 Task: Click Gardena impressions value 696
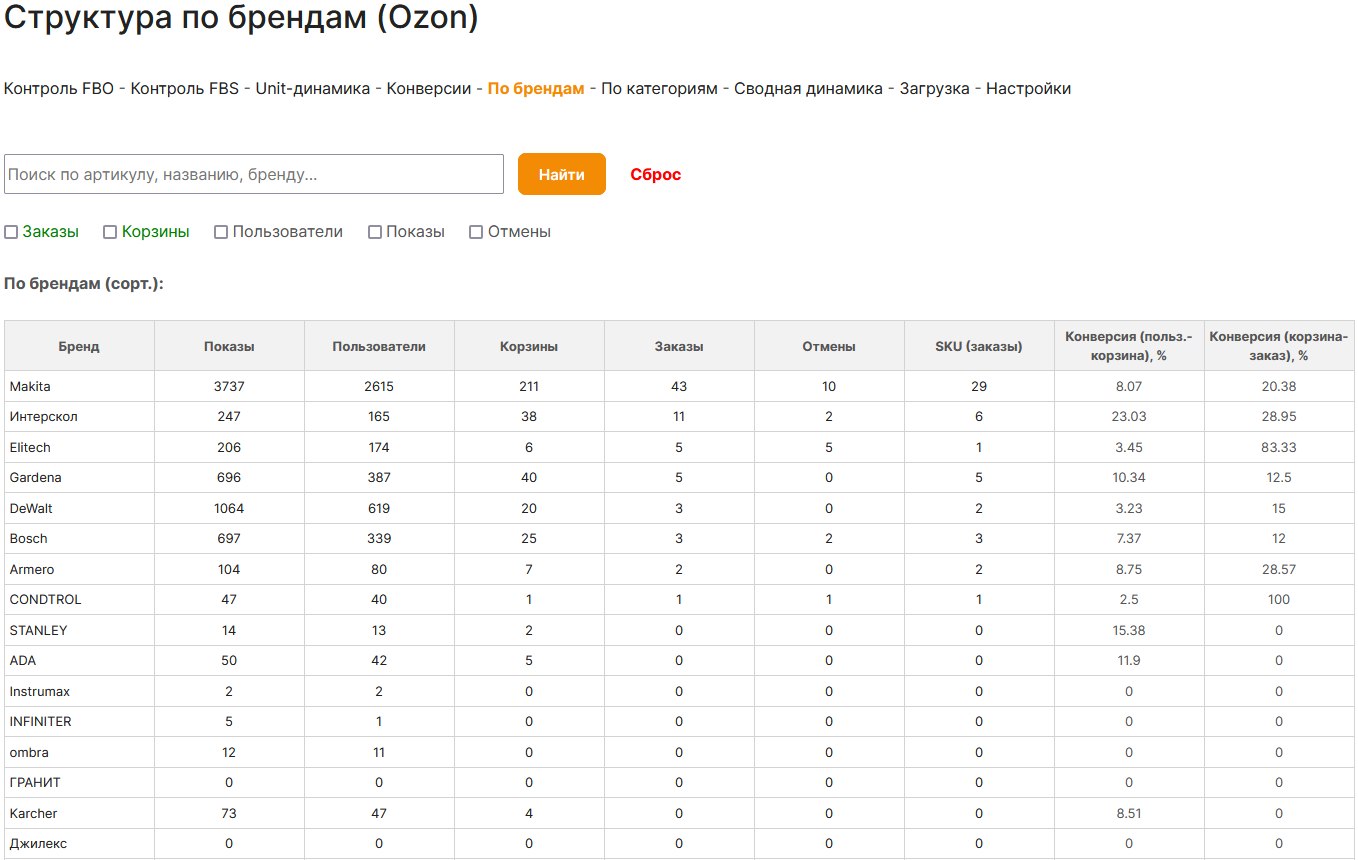229,478
